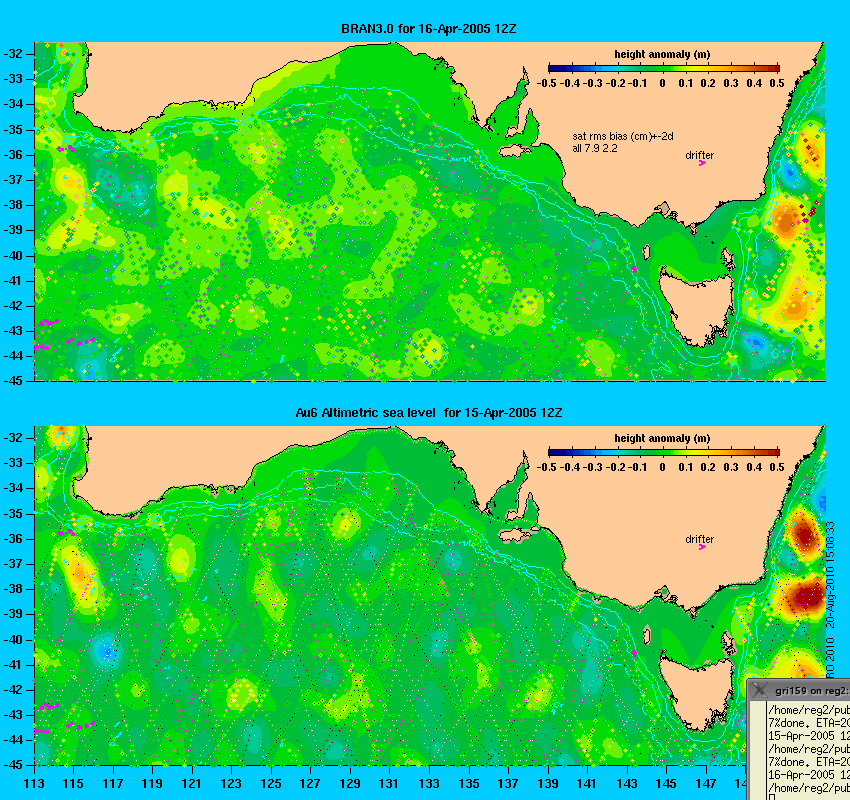Click the magenta drifter legend marker in Au6 plot
The width and height of the screenshot is (850, 800).
pos(701,547)
